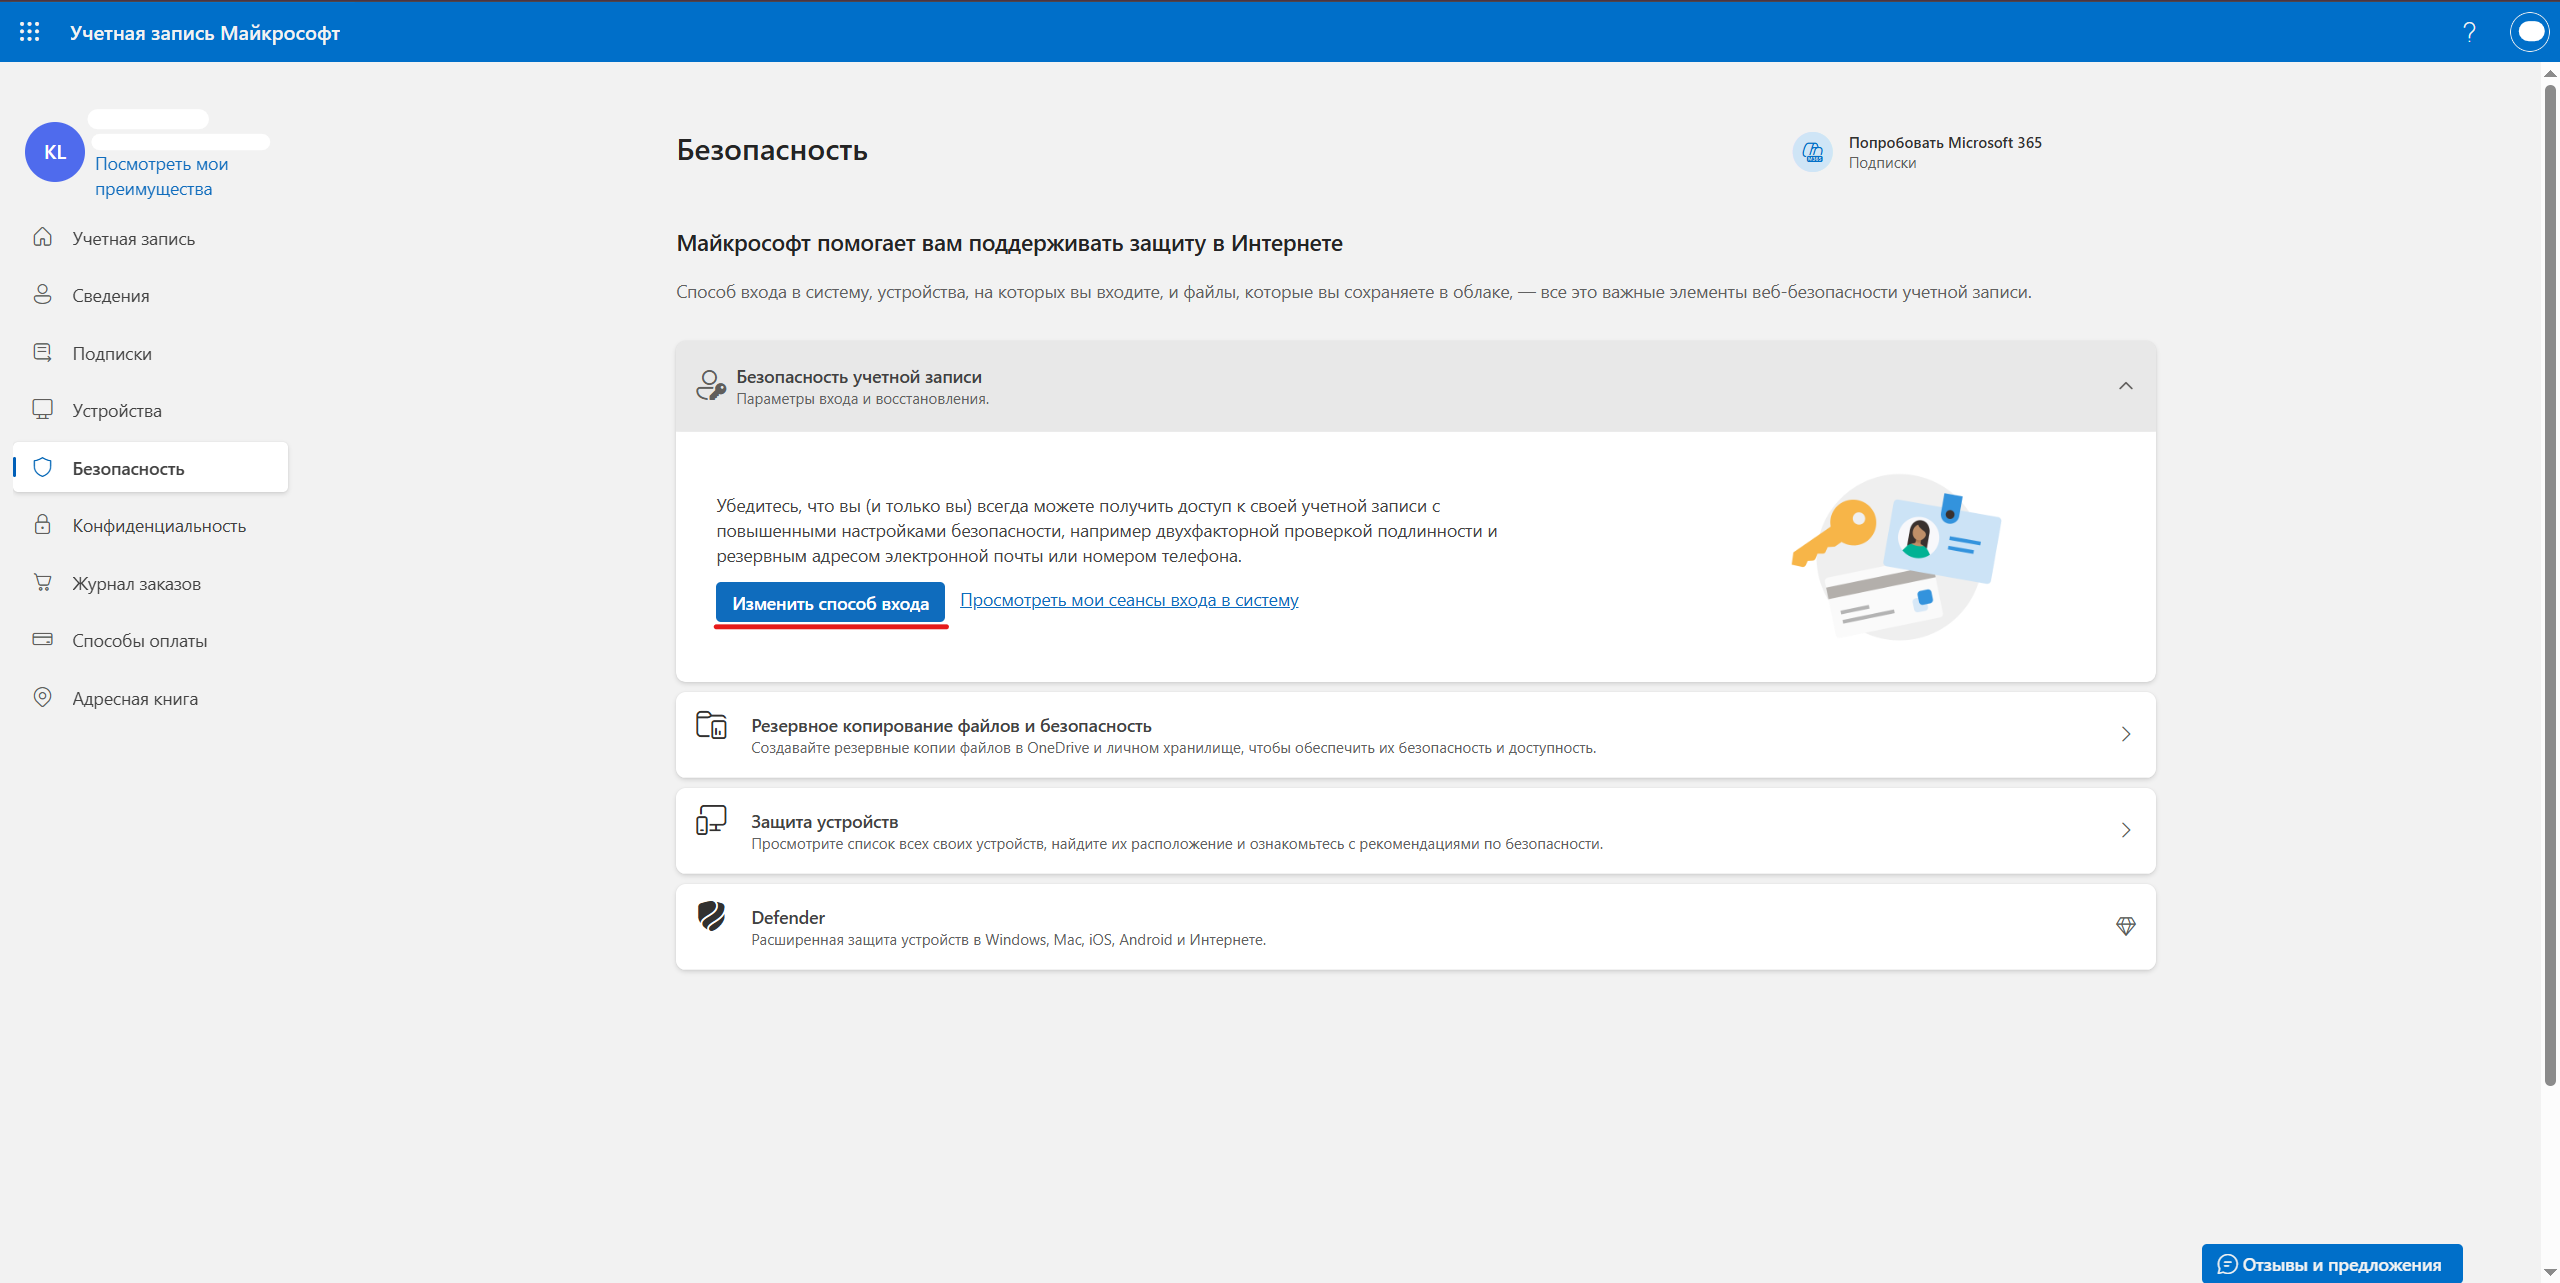Viewport: 2560px width, 1283px height.
Task: Collapse the Безопасность учетной записи section chevron
Action: point(2126,386)
